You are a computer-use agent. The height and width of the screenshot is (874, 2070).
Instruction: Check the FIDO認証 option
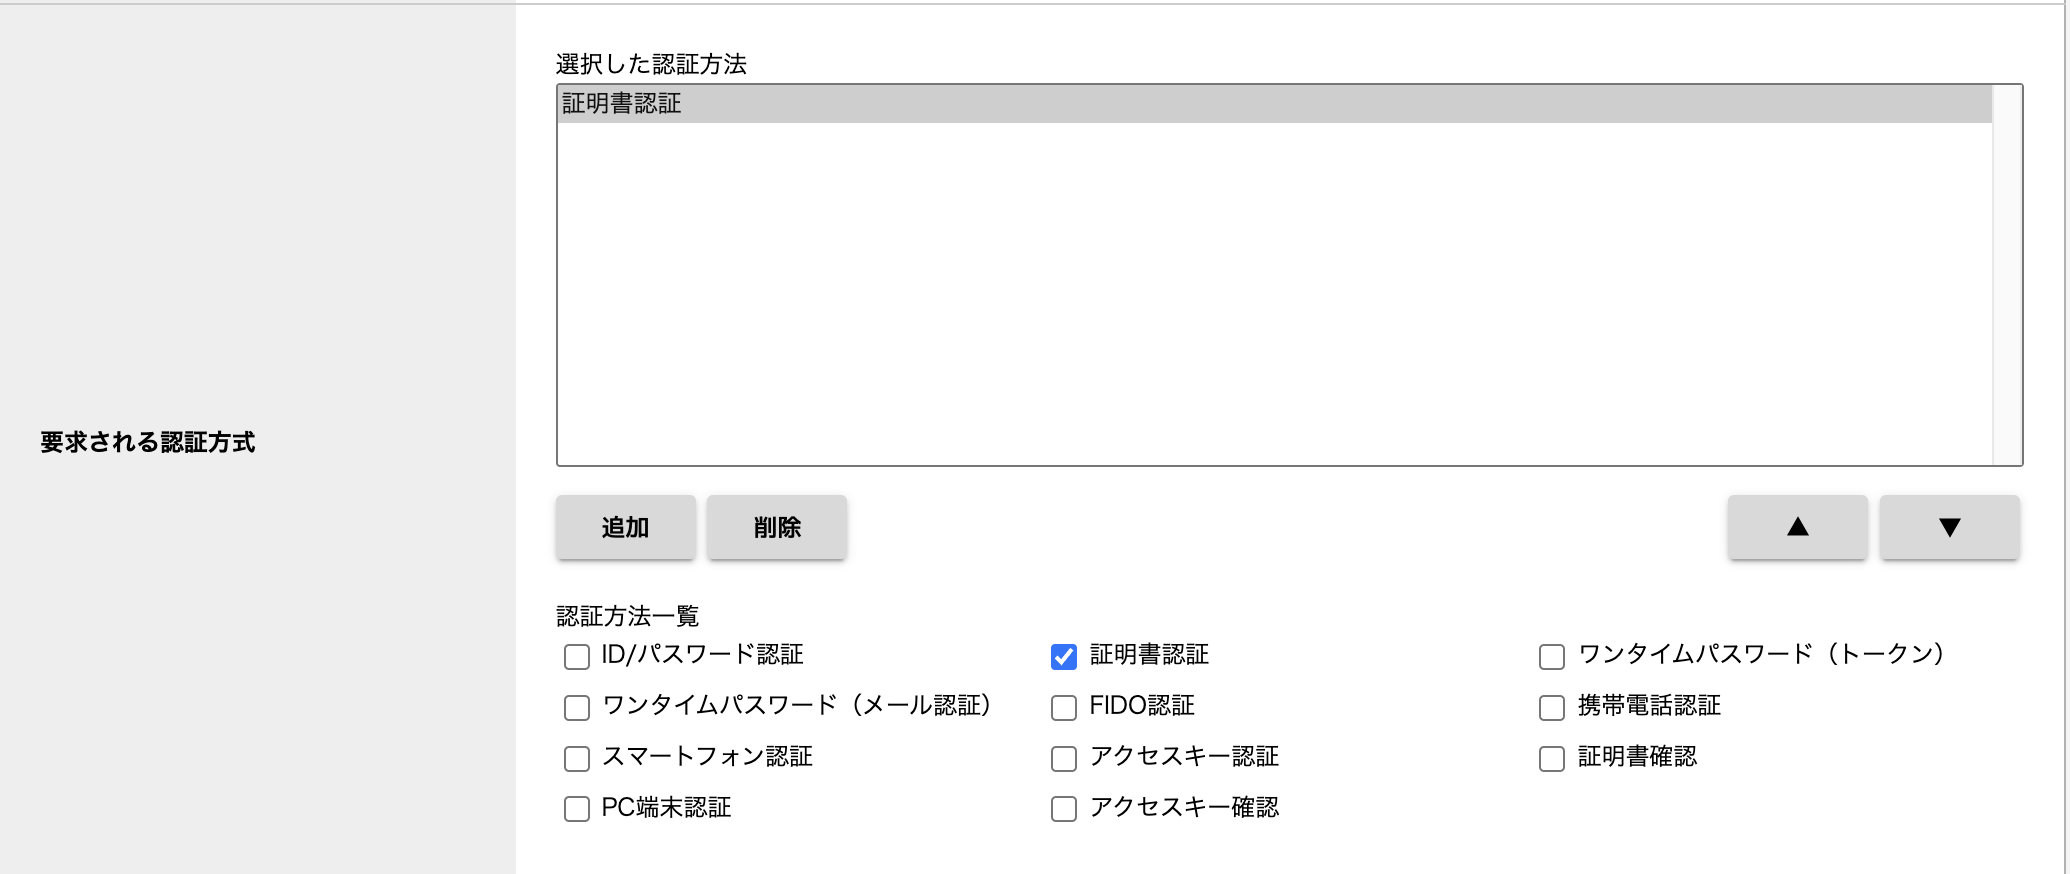1064,708
